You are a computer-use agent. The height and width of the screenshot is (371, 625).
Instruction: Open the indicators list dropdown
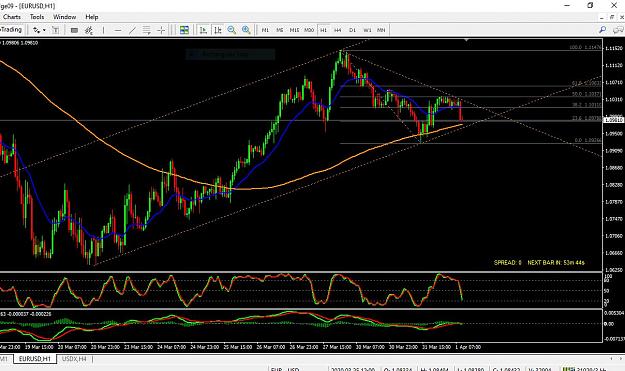39,30
